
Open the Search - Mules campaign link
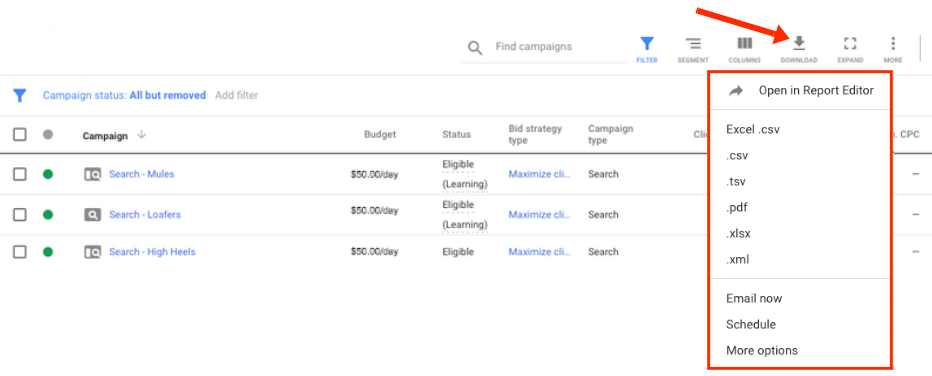coord(141,174)
